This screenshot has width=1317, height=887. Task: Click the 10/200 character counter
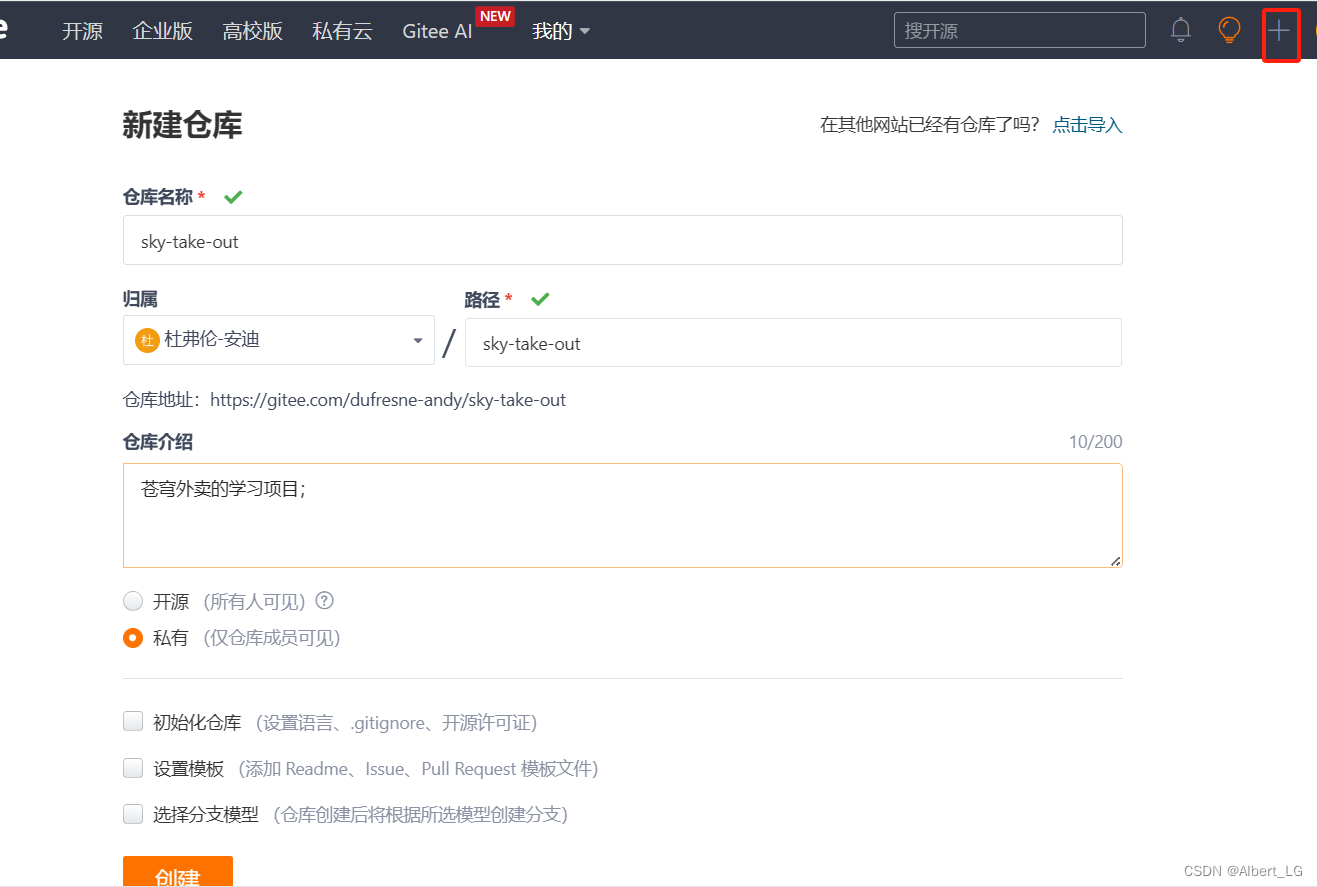pos(1095,442)
